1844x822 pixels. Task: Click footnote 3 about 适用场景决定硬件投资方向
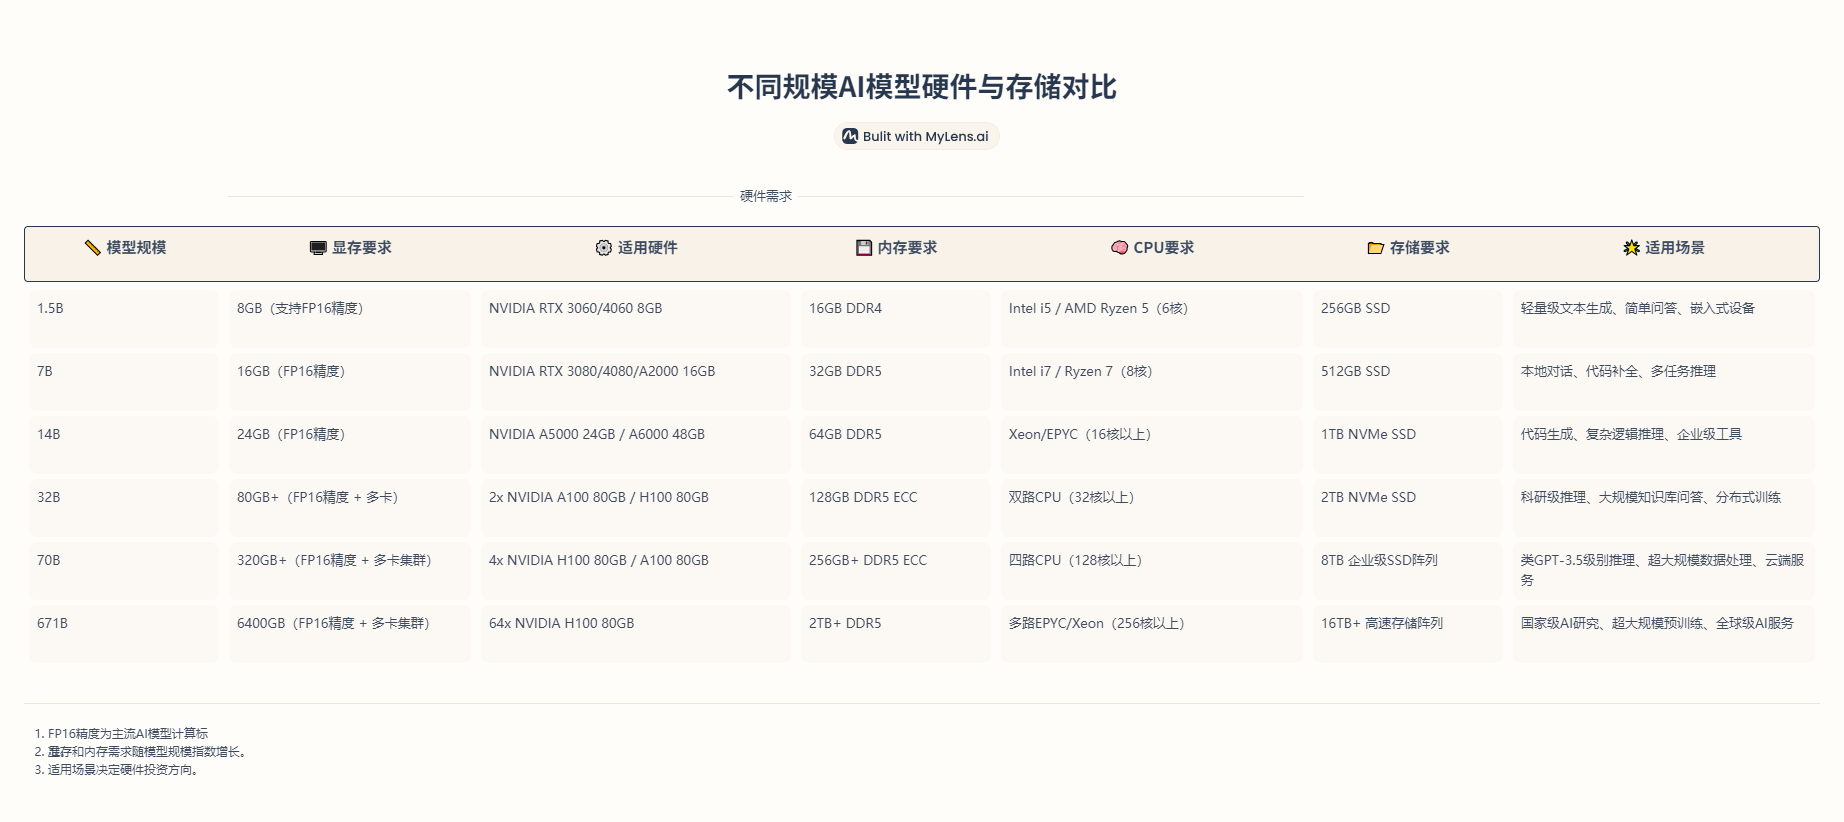click(122, 770)
